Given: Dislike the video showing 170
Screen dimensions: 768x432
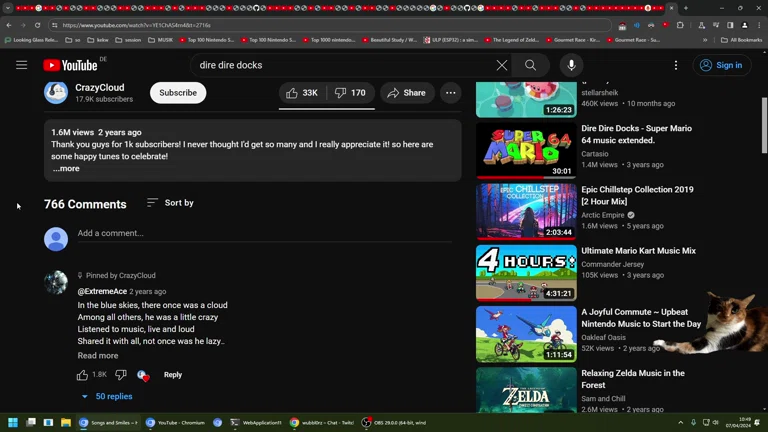Looking at the screenshot, I should pos(350,93).
